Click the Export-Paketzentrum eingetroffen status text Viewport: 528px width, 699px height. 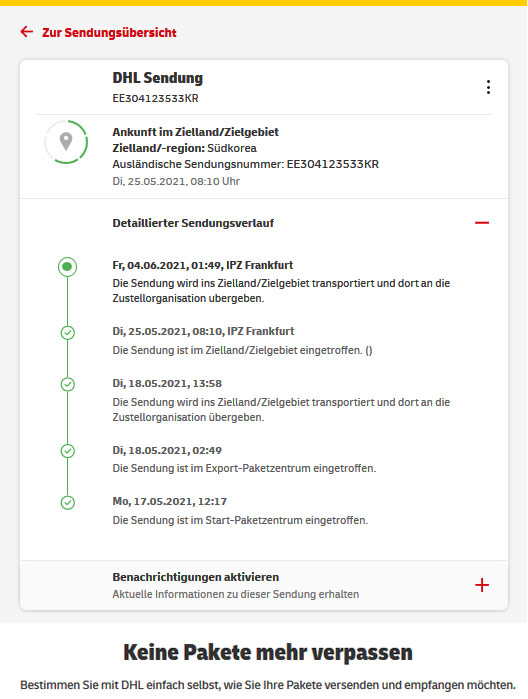pyautogui.click(x=244, y=469)
